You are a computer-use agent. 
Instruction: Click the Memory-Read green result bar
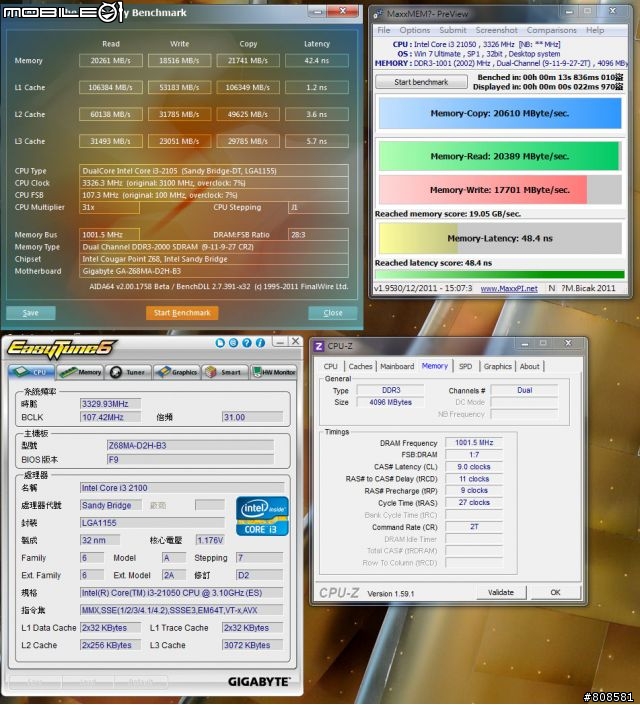pyautogui.click(x=500, y=156)
